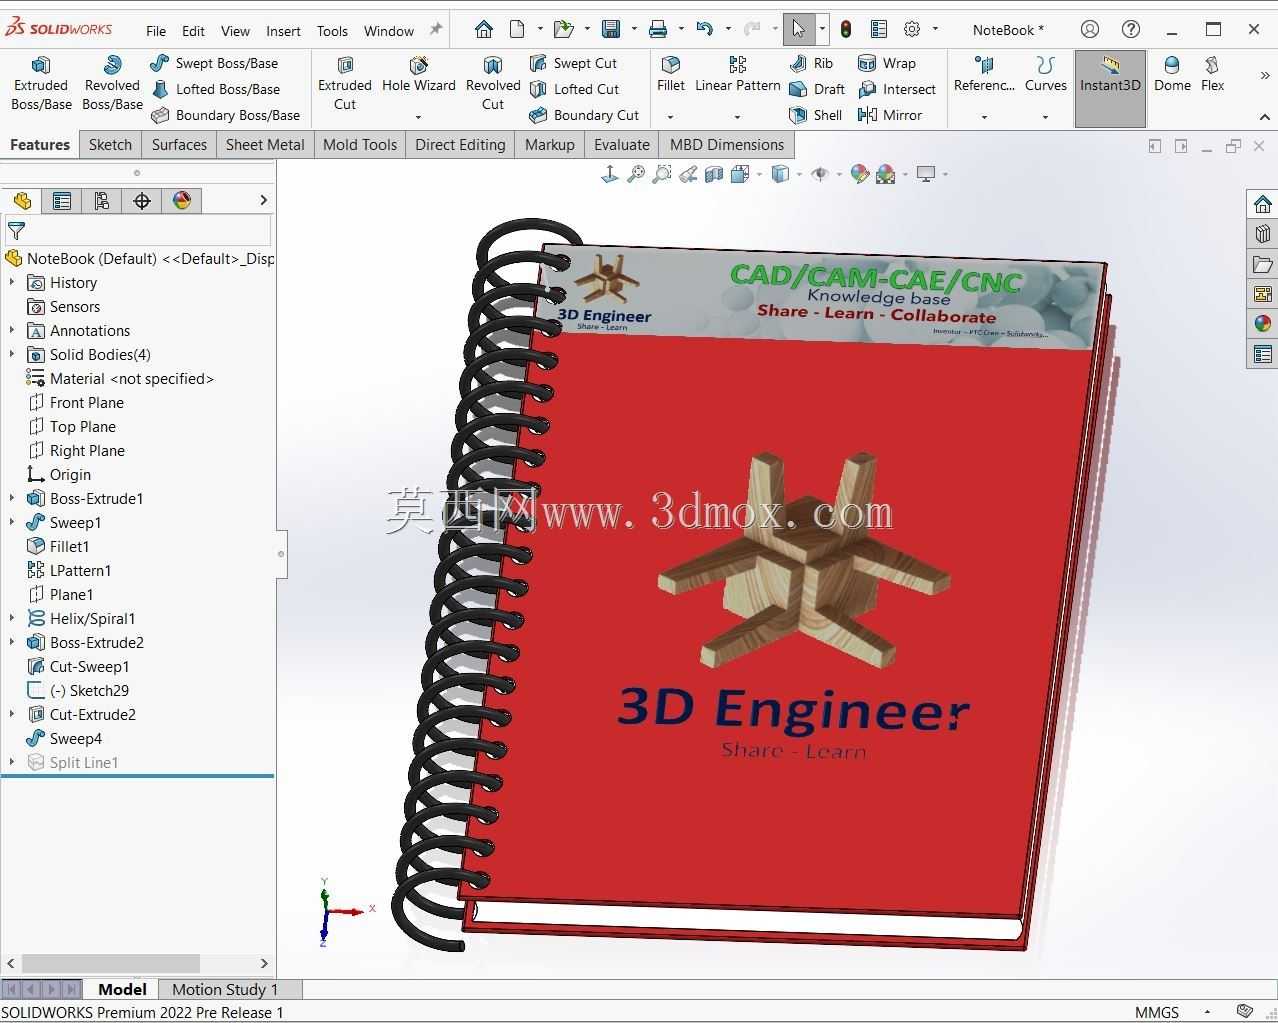
Task: Expand the History tree node
Action: pos(12,283)
